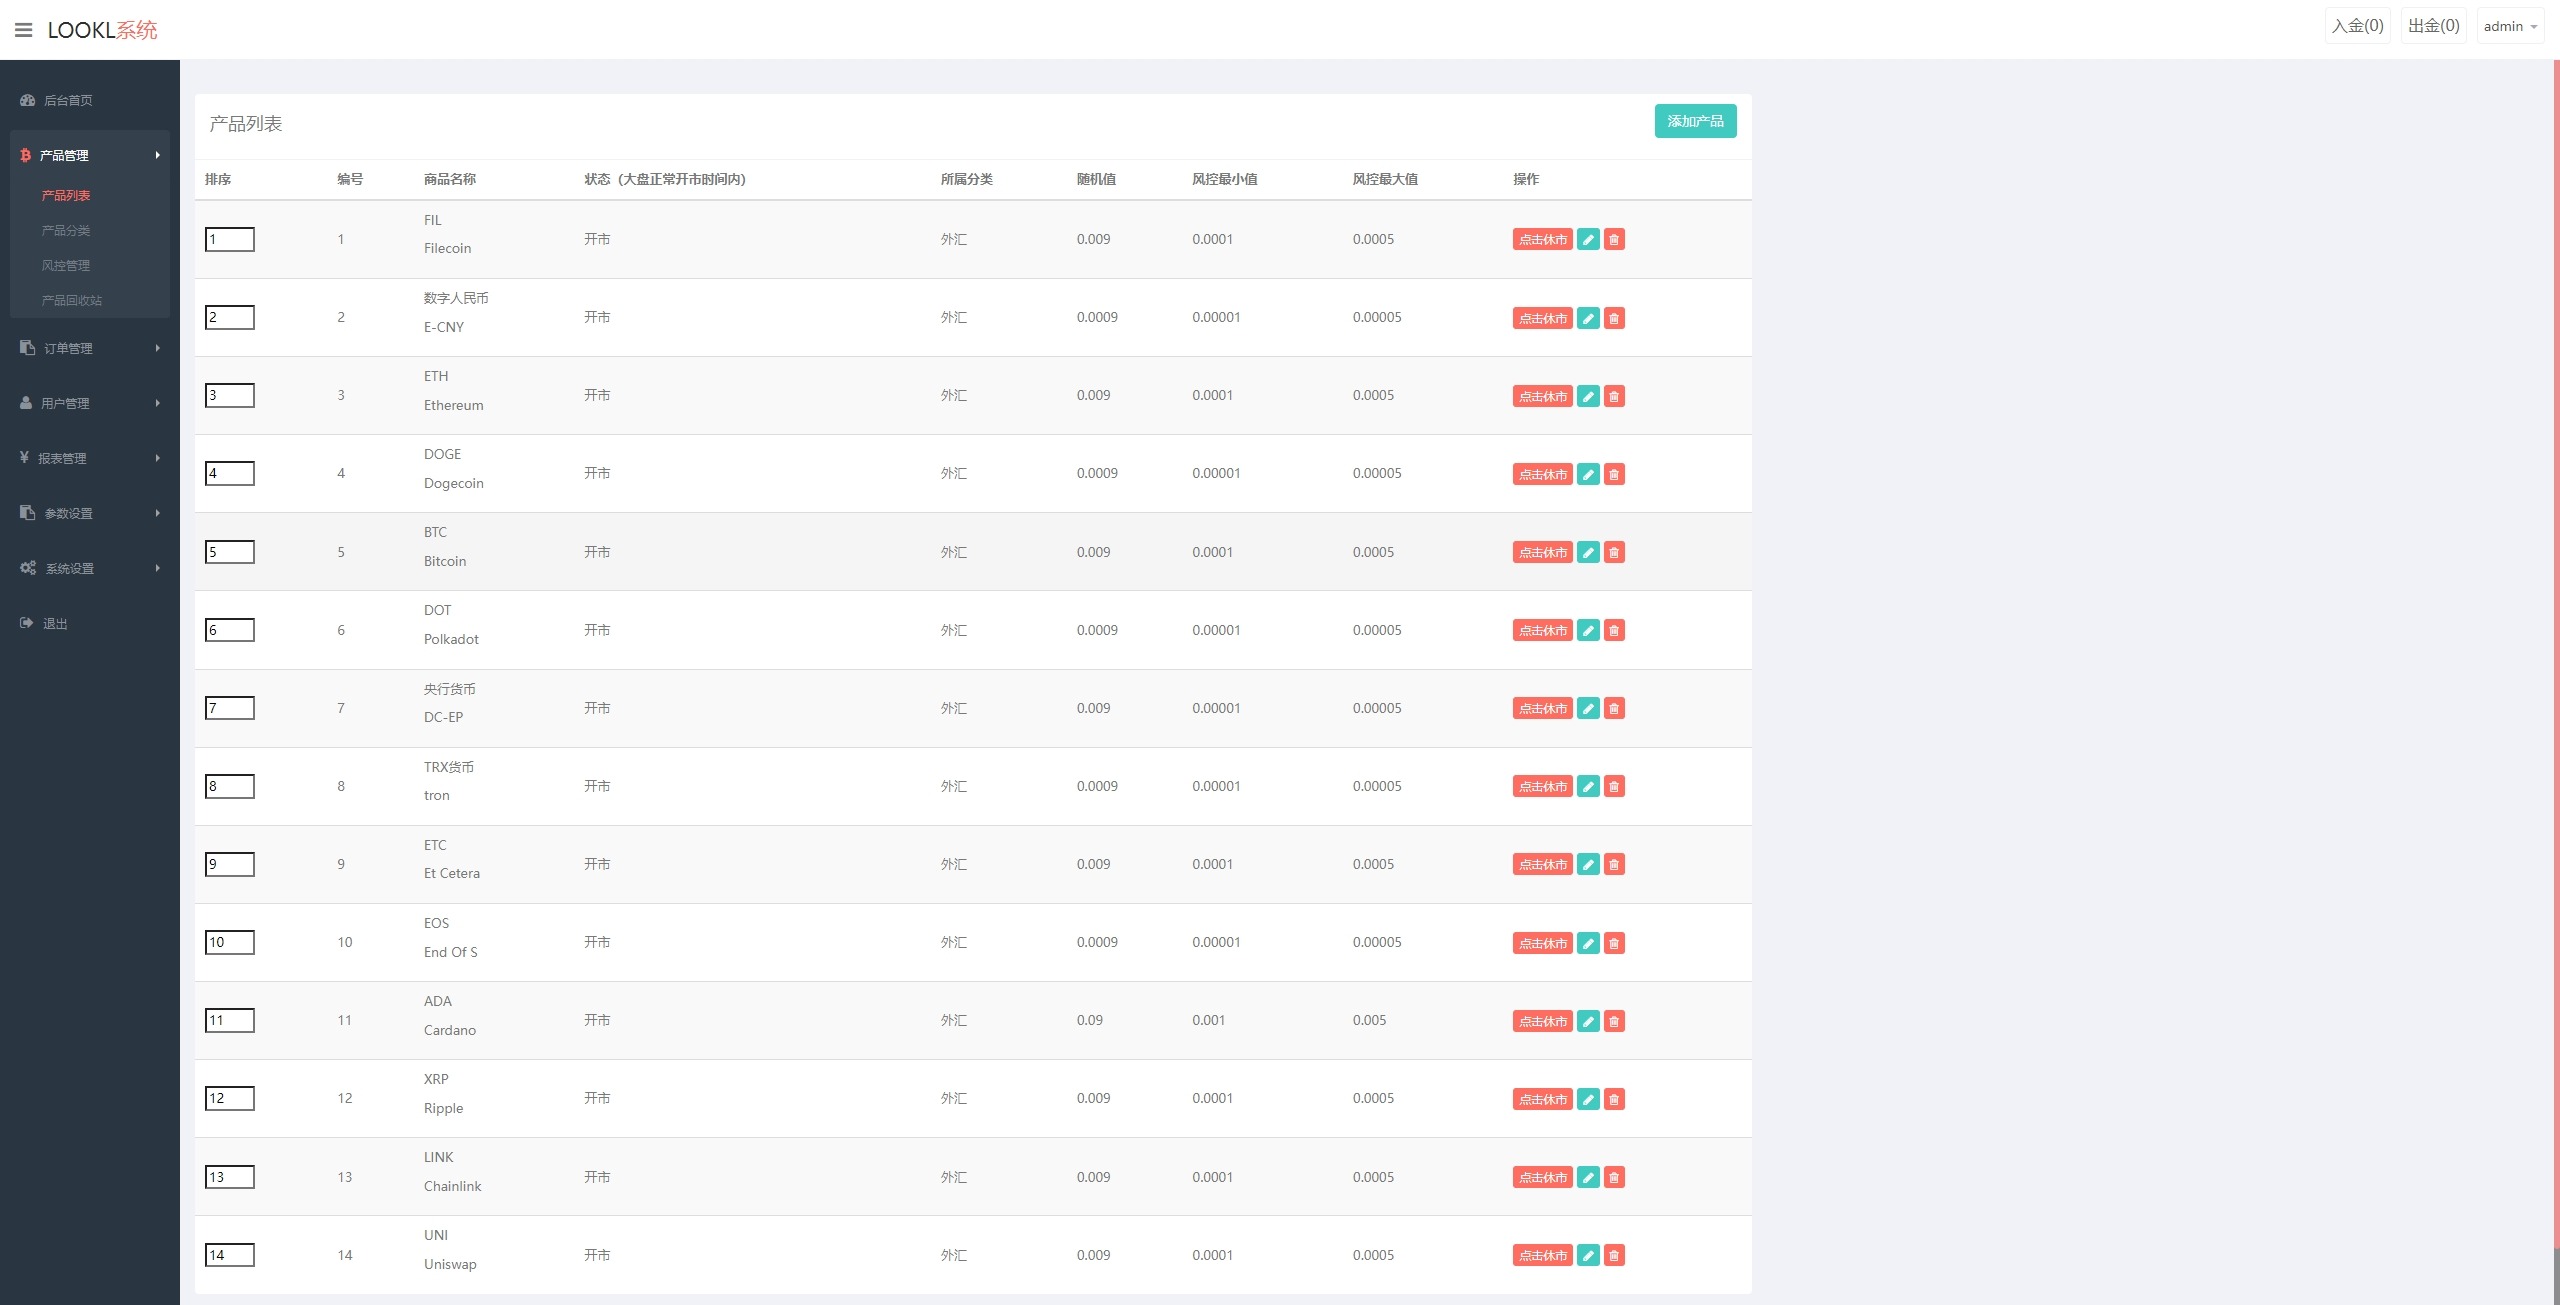This screenshot has height=1305, width=2560.
Task: Click the 添加产品 button
Action: 1695,121
